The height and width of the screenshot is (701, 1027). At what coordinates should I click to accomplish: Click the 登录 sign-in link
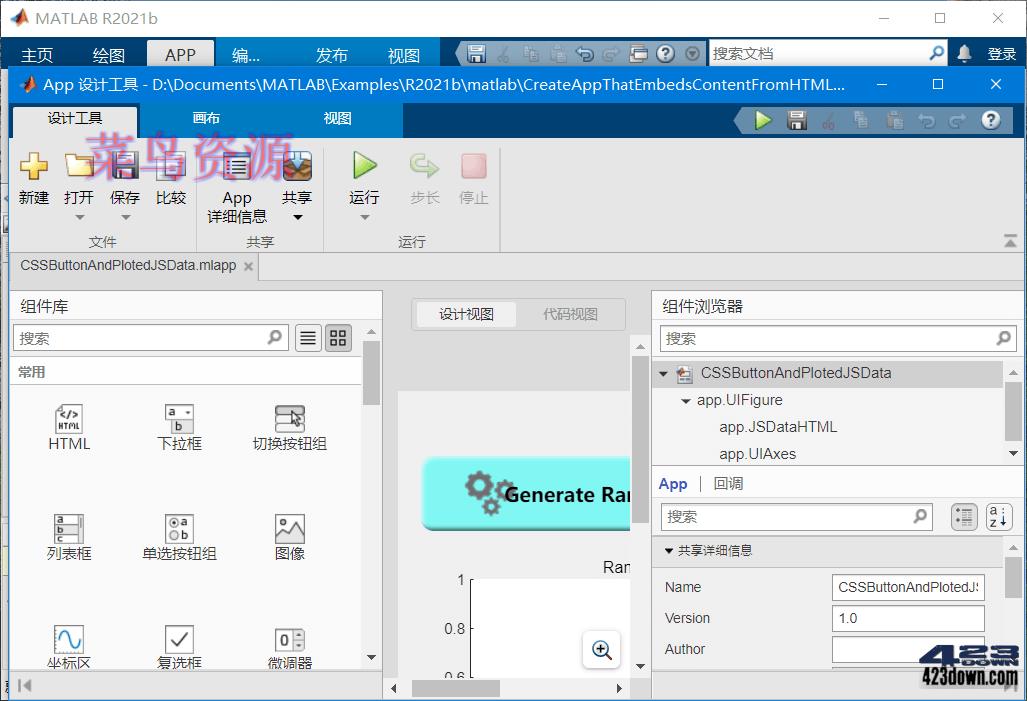pos(998,52)
